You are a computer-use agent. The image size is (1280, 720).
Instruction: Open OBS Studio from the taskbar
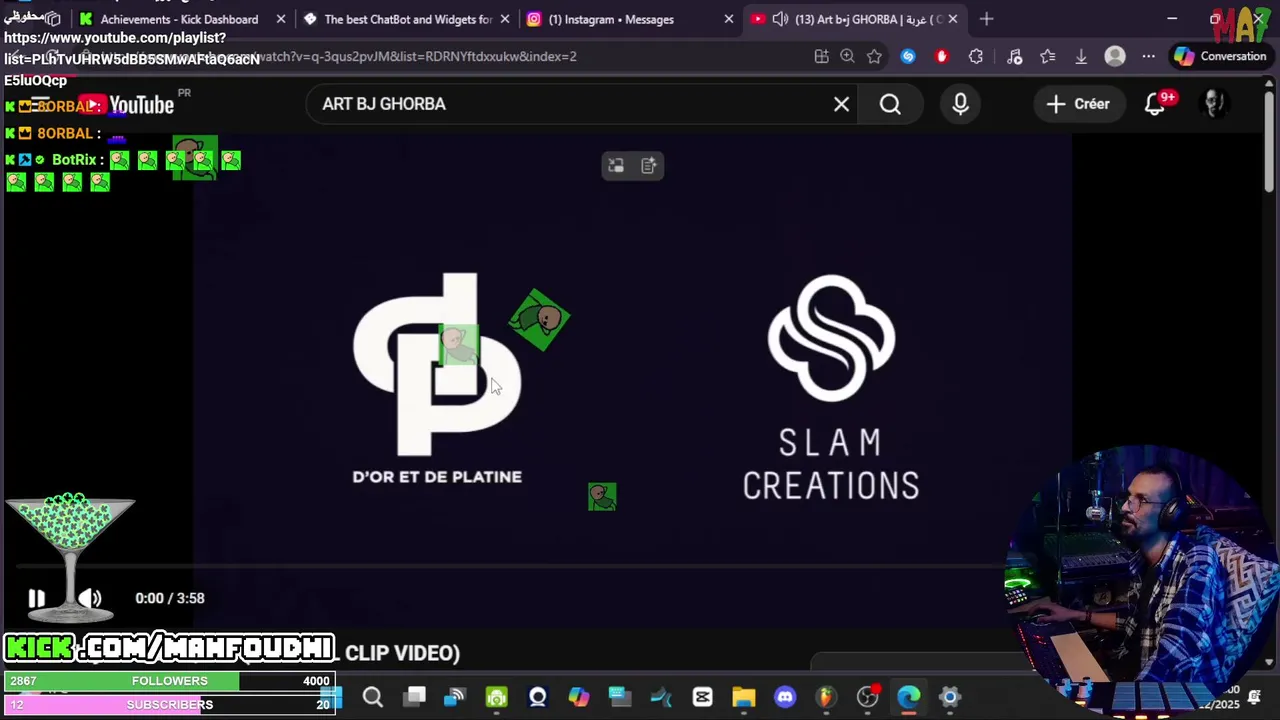pyautogui.click(x=867, y=697)
